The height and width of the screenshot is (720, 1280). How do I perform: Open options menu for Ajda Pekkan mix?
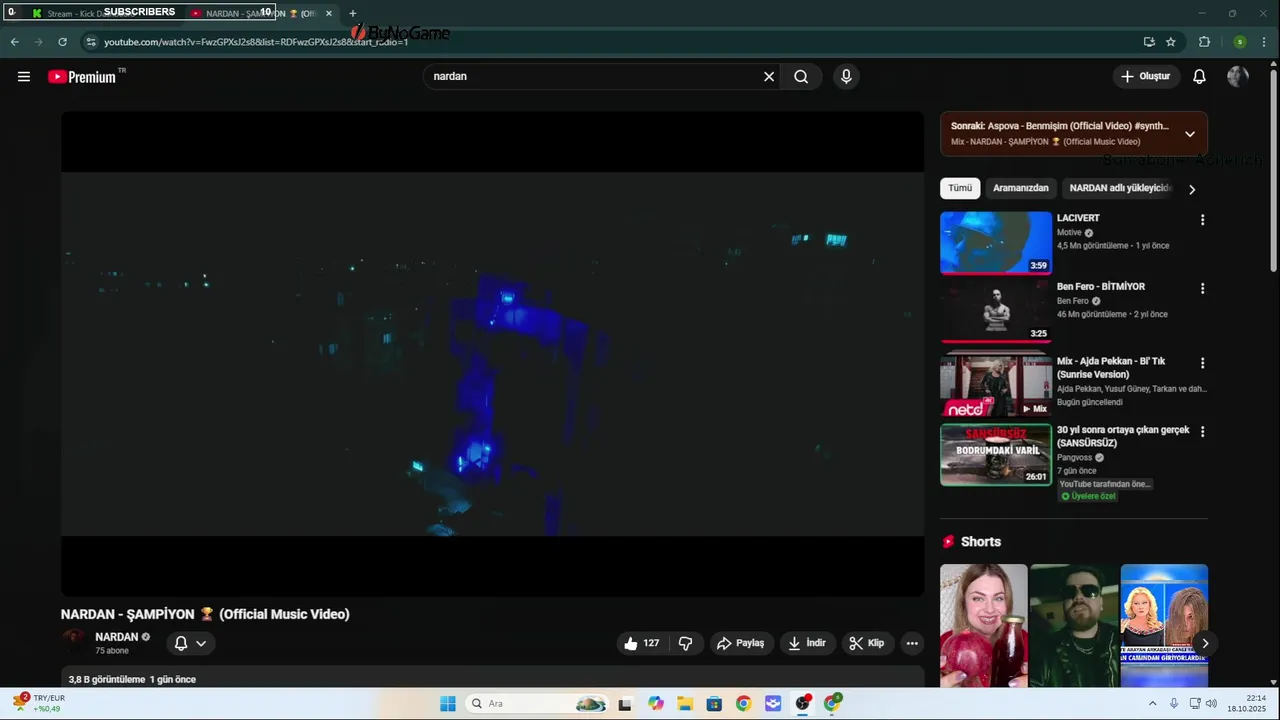click(x=1202, y=363)
